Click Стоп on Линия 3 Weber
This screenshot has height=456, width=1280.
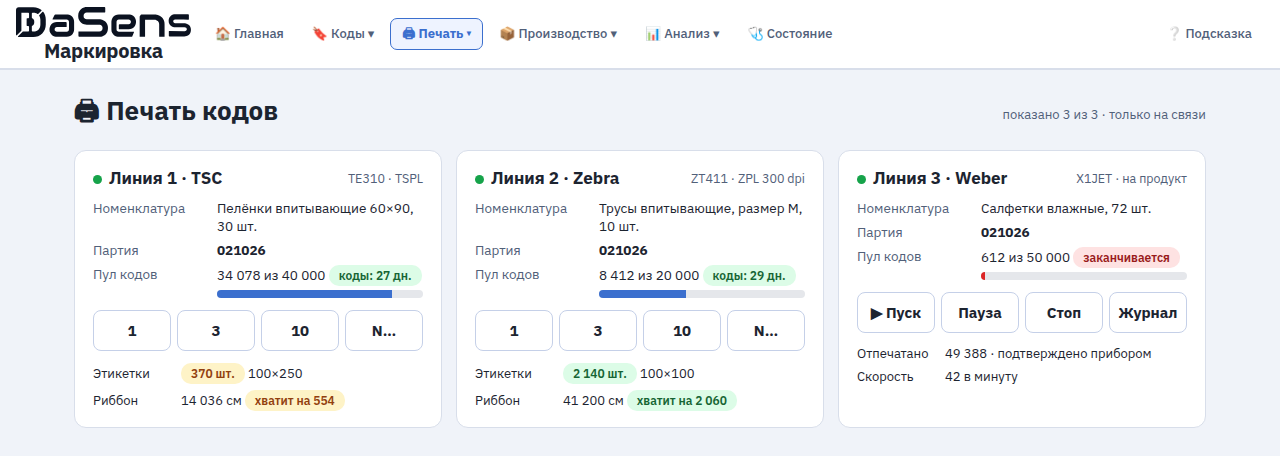pos(1064,313)
